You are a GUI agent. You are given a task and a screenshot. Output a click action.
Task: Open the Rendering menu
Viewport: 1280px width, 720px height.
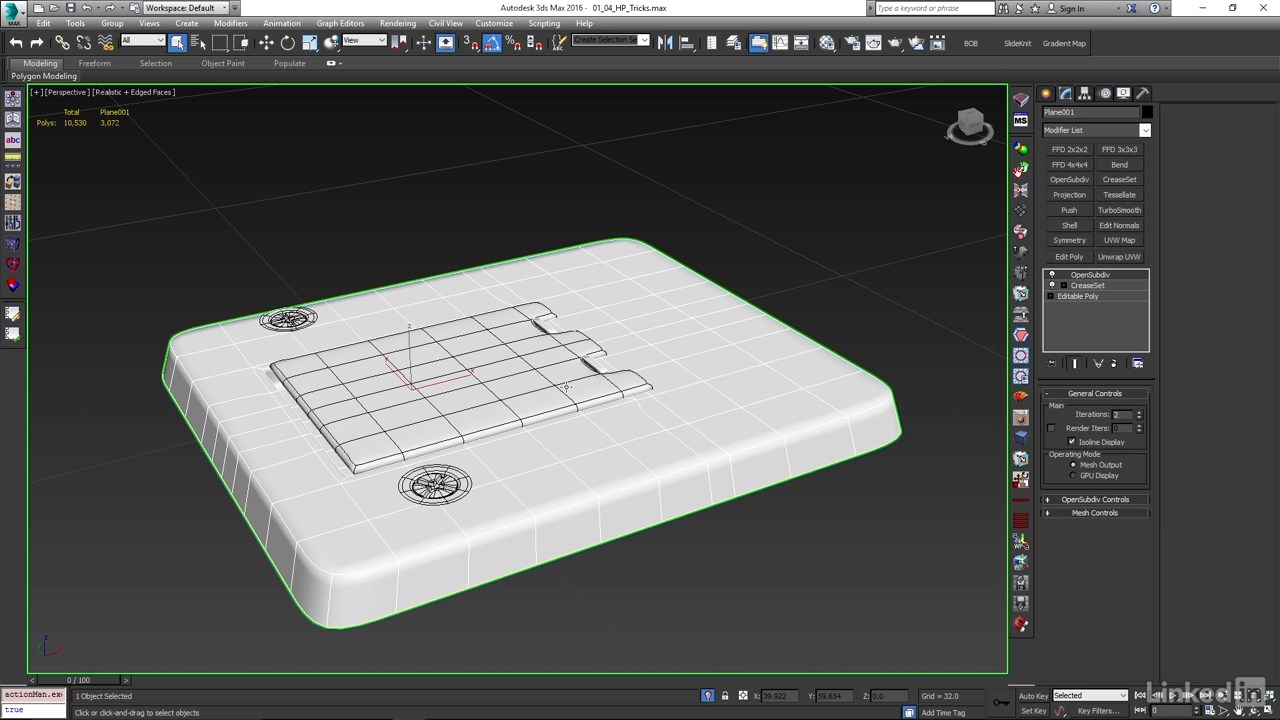click(x=397, y=23)
